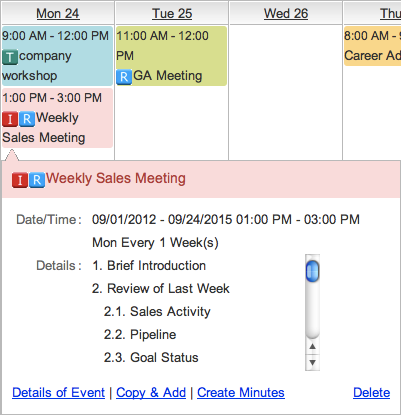Click the blue details scrollbar thumb
Screen dimensions: 401x415
point(312,271)
